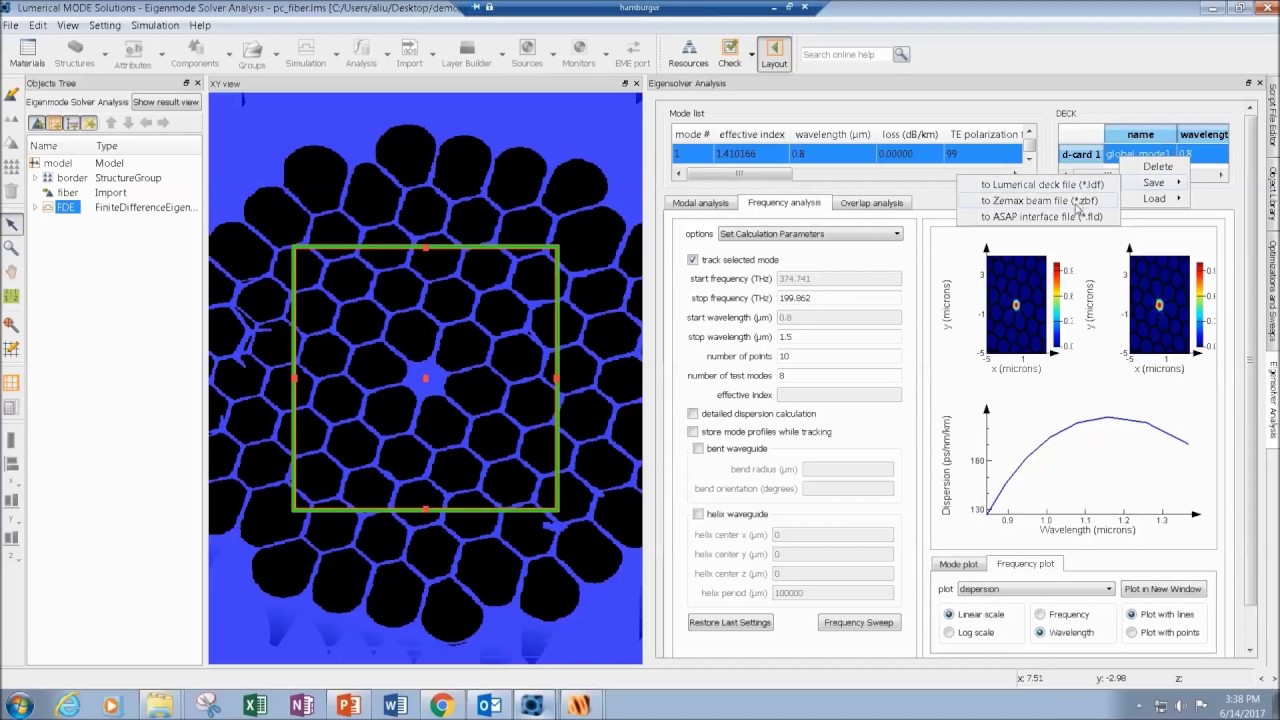The width and height of the screenshot is (1280, 720).
Task: Switch to Layout mode
Action: [x=774, y=53]
